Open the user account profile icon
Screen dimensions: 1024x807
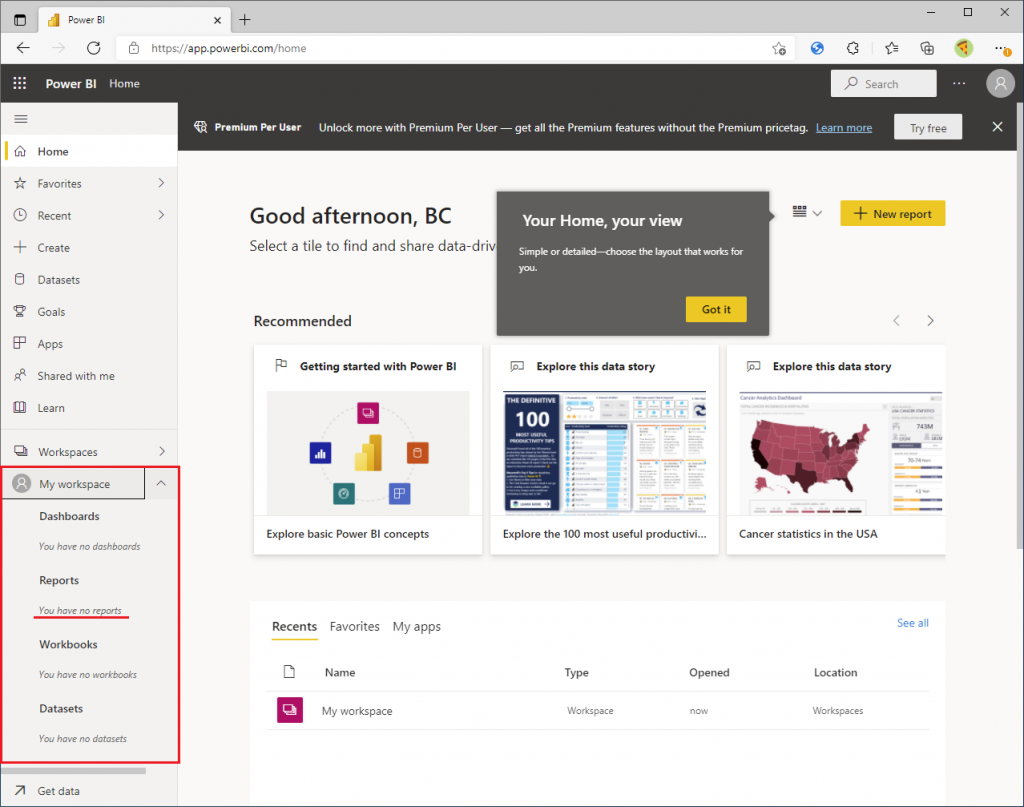coord(1000,84)
